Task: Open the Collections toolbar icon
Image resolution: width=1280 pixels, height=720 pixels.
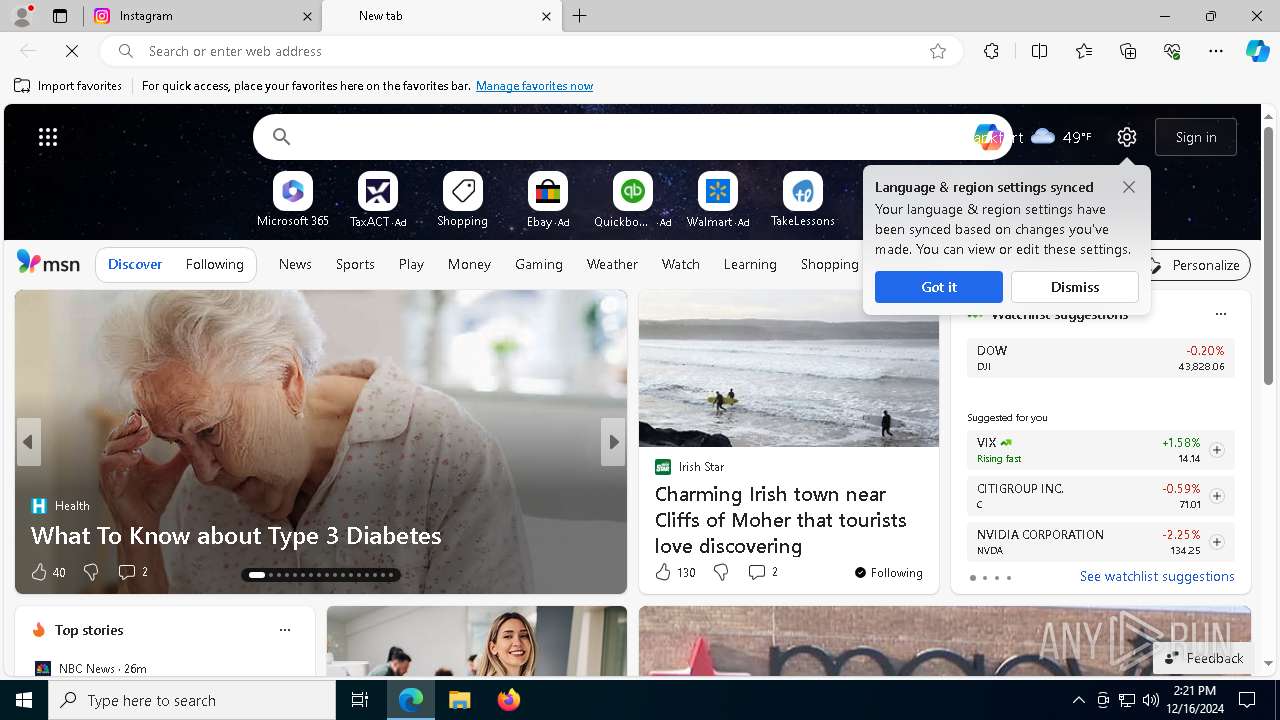Action: coord(1128,51)
